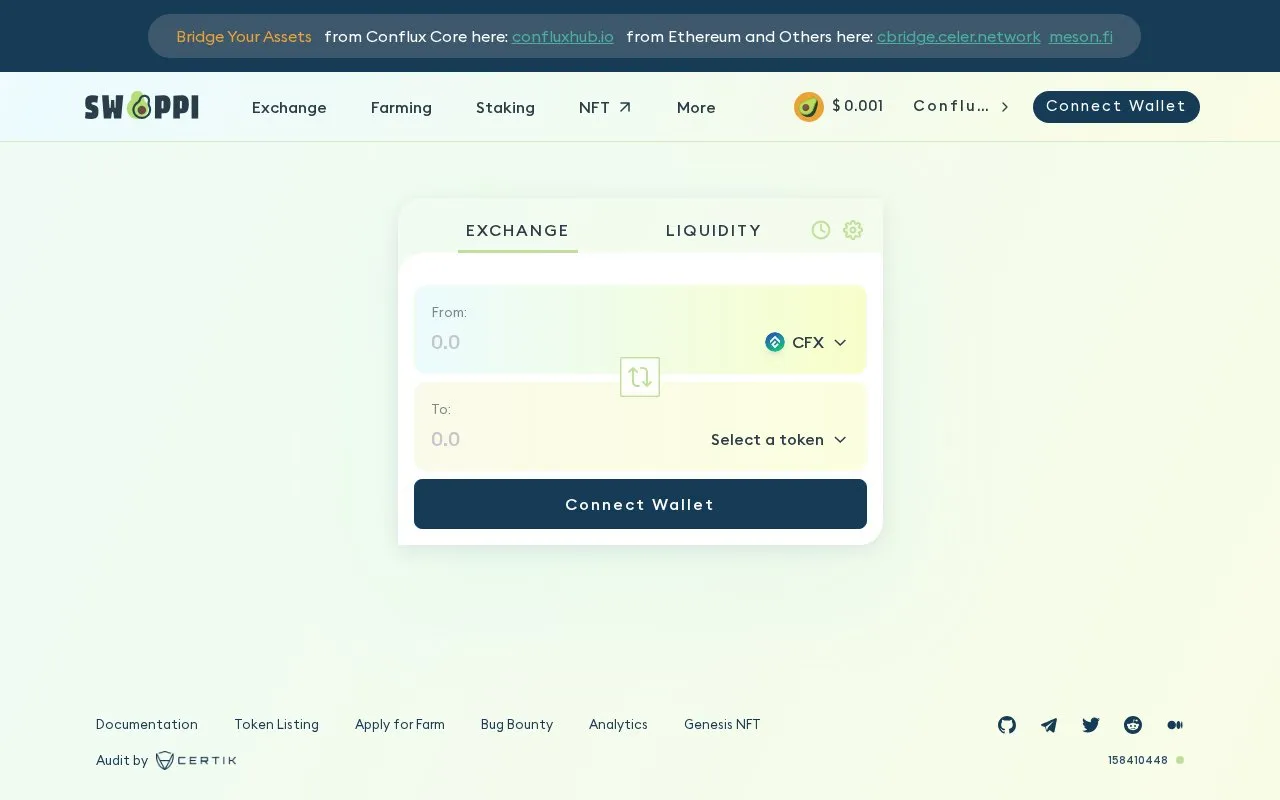1280x800 pixels.
Task: Click the Bridge Your Assets text
Action: click(244, 37)
